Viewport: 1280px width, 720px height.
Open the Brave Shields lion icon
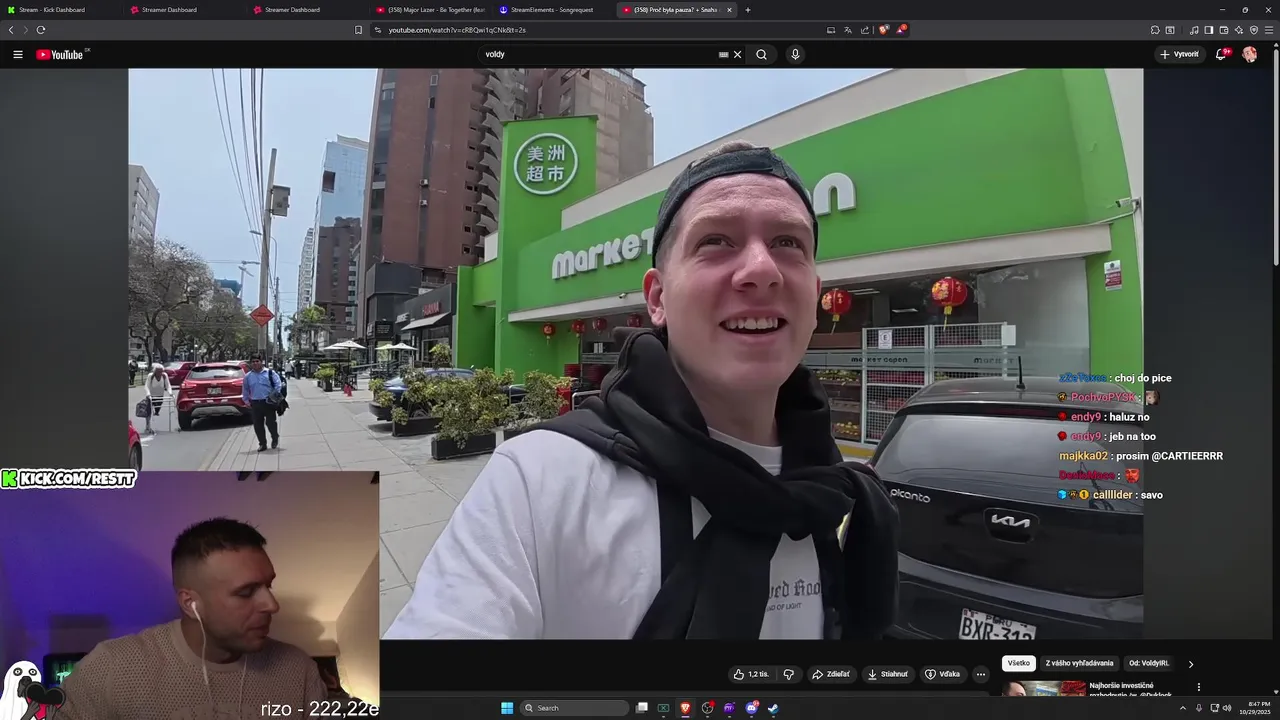click(x=884, y=29)
